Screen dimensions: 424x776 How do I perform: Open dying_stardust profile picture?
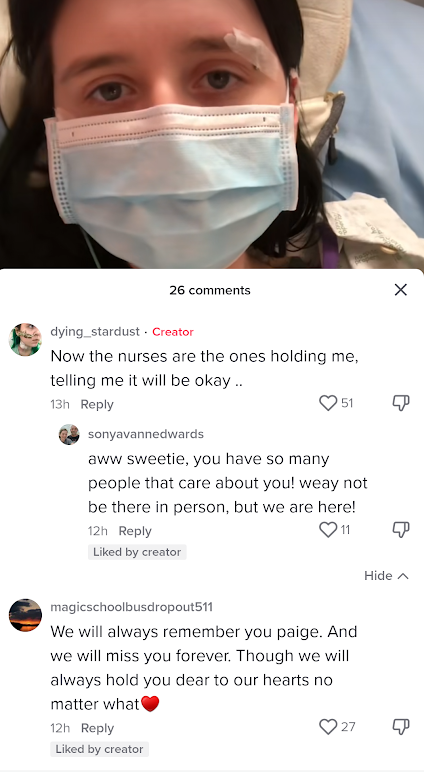25,340
